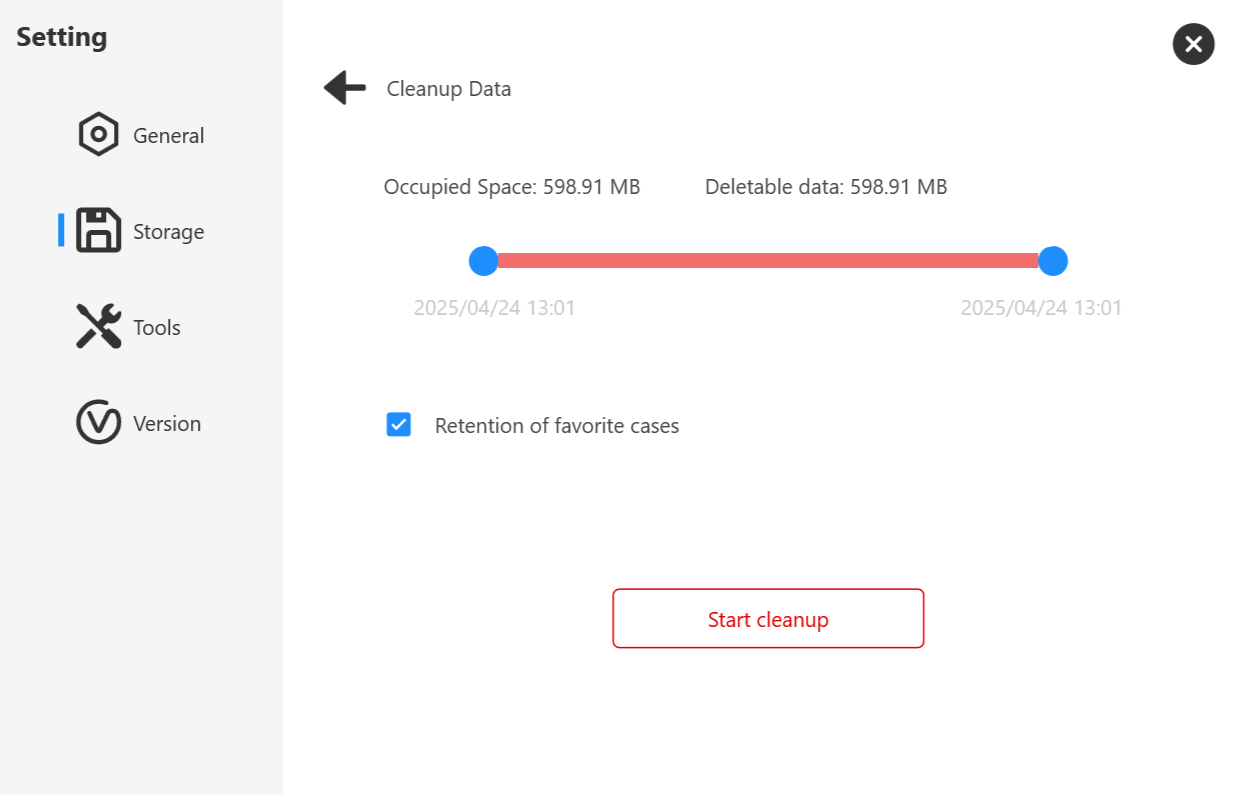Click the Retention of favorite cases label
Image resolution: width=1236 pixels, height=795 pixels.
pos(557,426)
